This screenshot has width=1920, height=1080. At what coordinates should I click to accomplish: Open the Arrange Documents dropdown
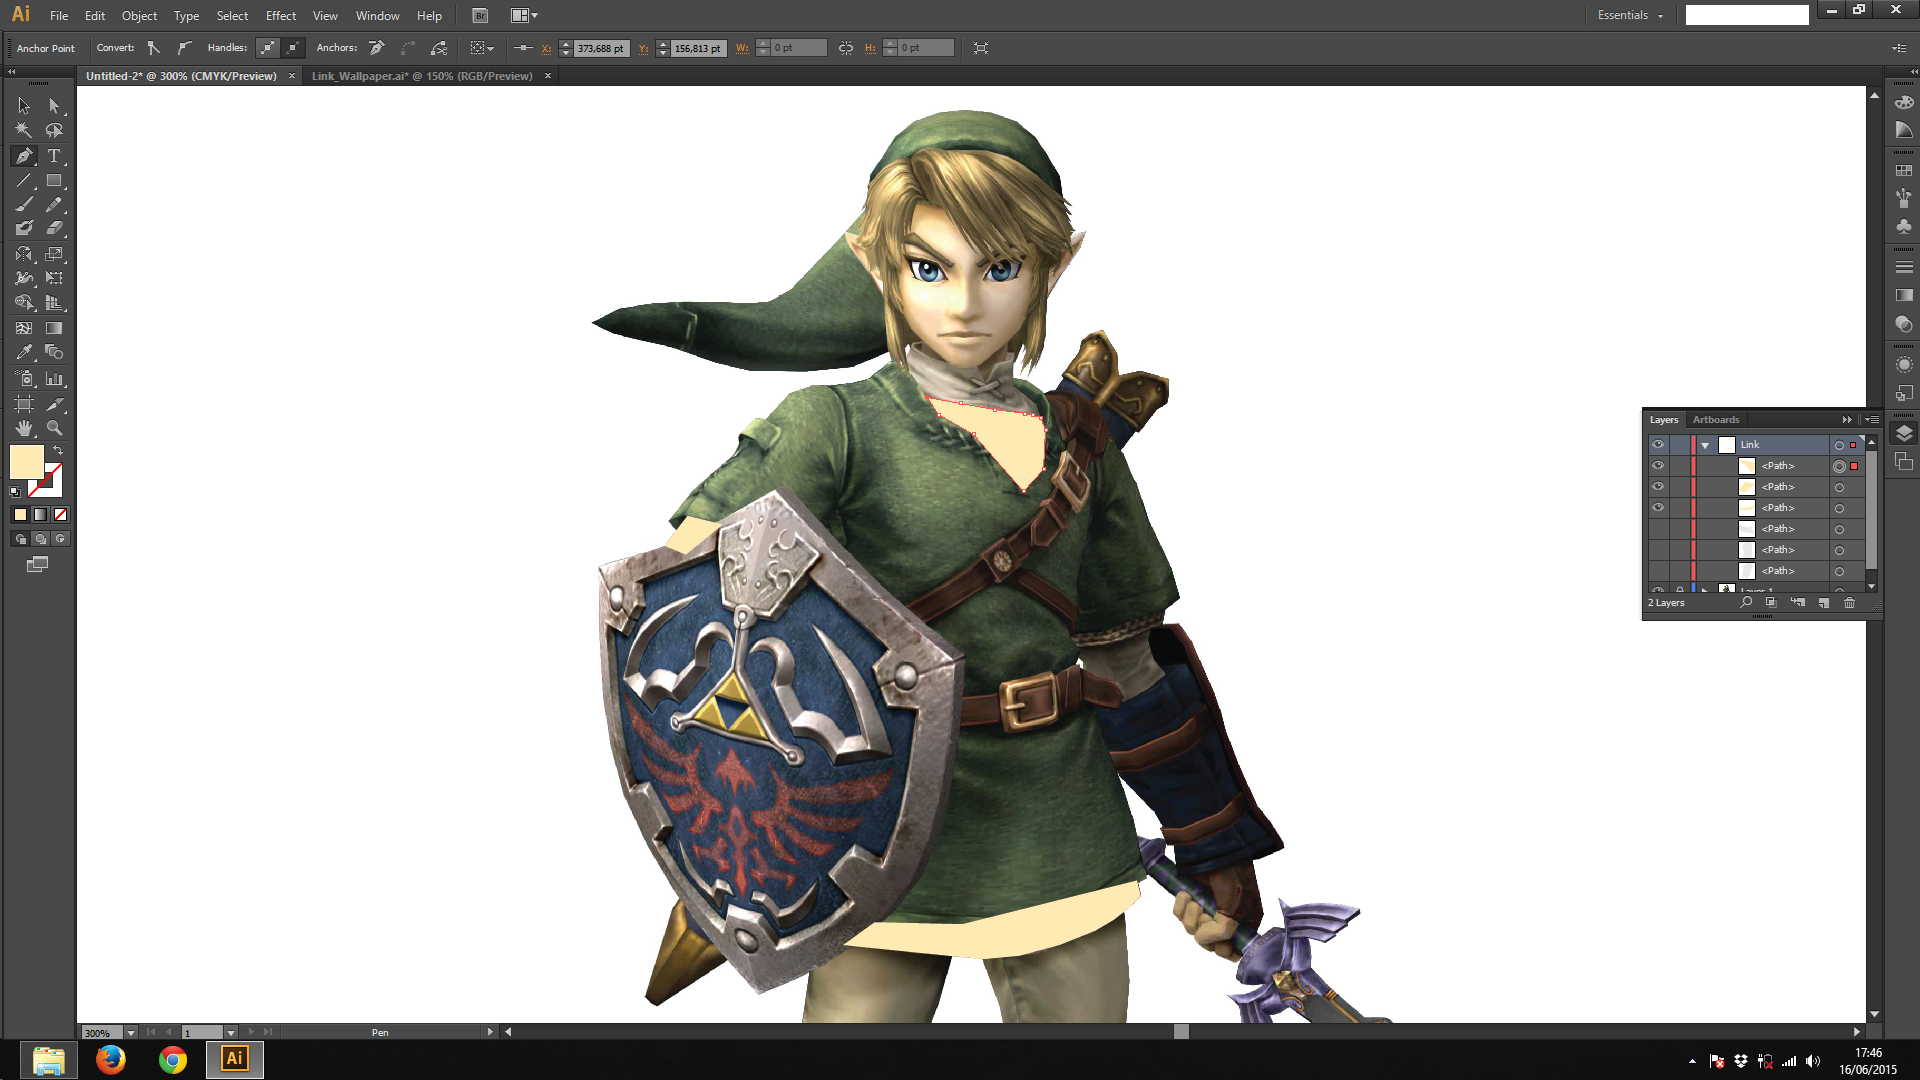524,16
